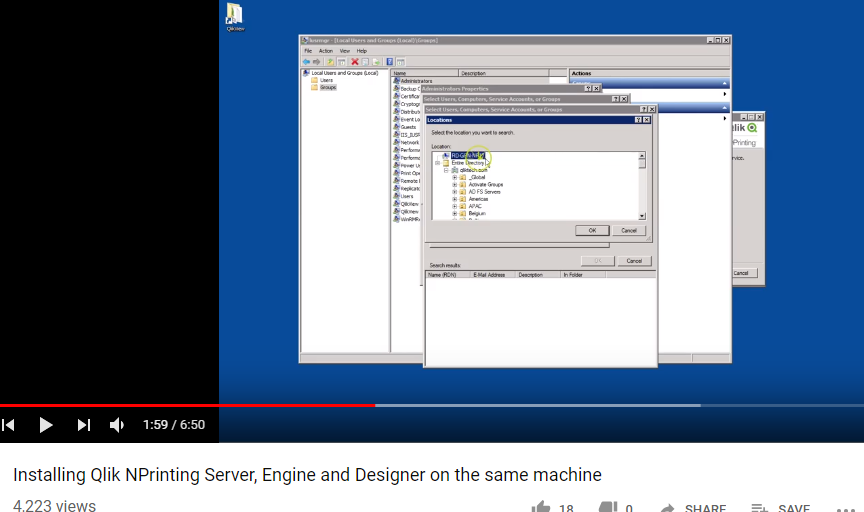The width and height of the screenshot is (864, 512).
Task: Click the video title text
Action: 307,475
